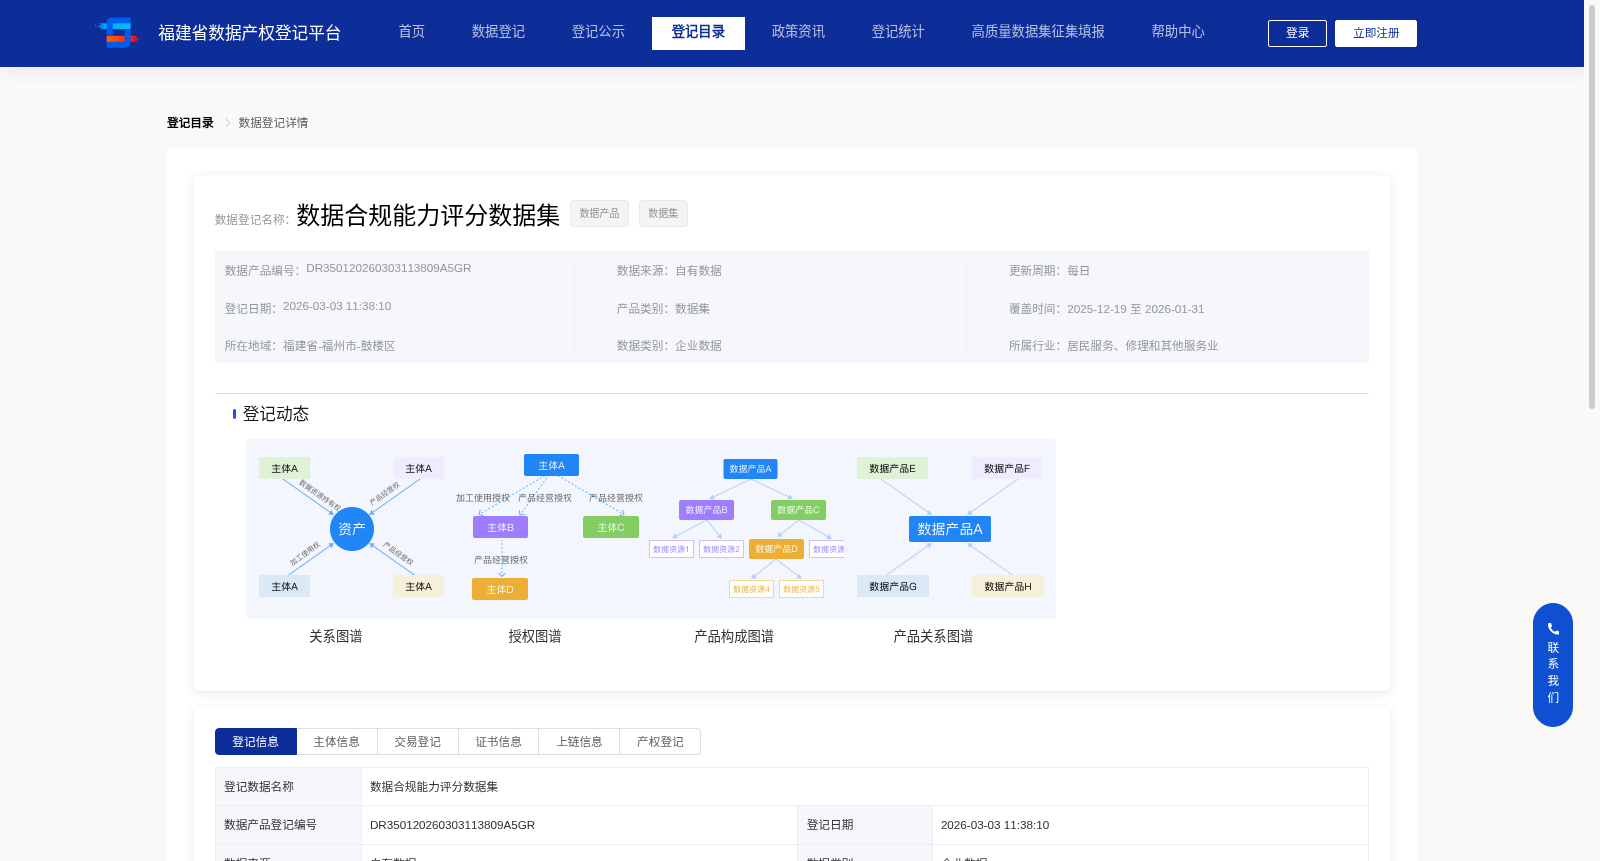Go back via 登记目录 breadcrumb link

(190, 123)
